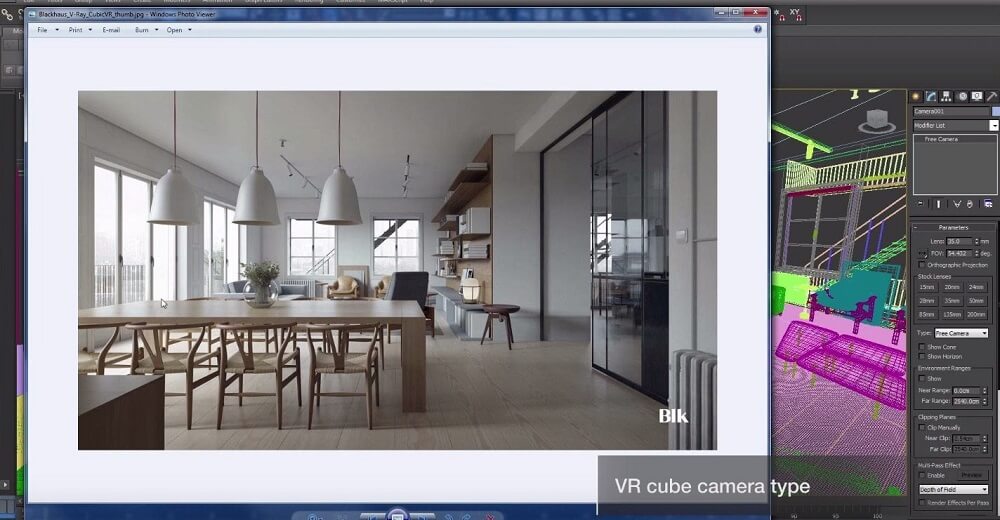Click Remove Modifier trash icon below the stack

pyautogui.click(x=970, y=204)
